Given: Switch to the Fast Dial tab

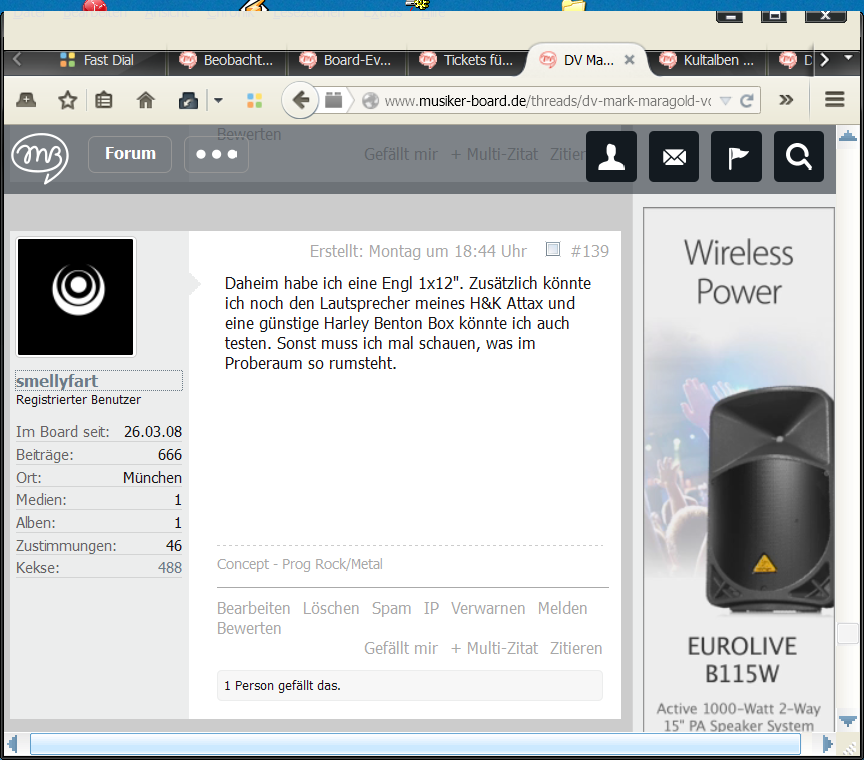Looking at the screenshot, I should coord(97,60).
